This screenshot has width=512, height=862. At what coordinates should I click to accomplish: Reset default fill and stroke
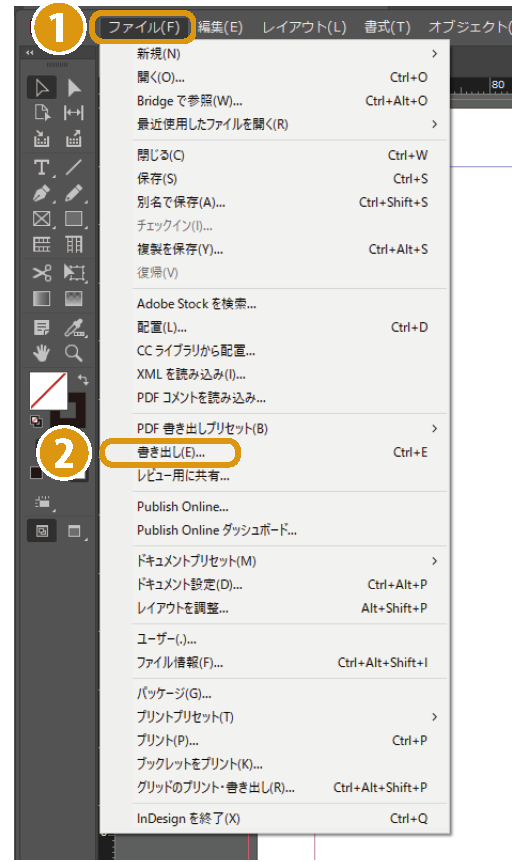36,422
